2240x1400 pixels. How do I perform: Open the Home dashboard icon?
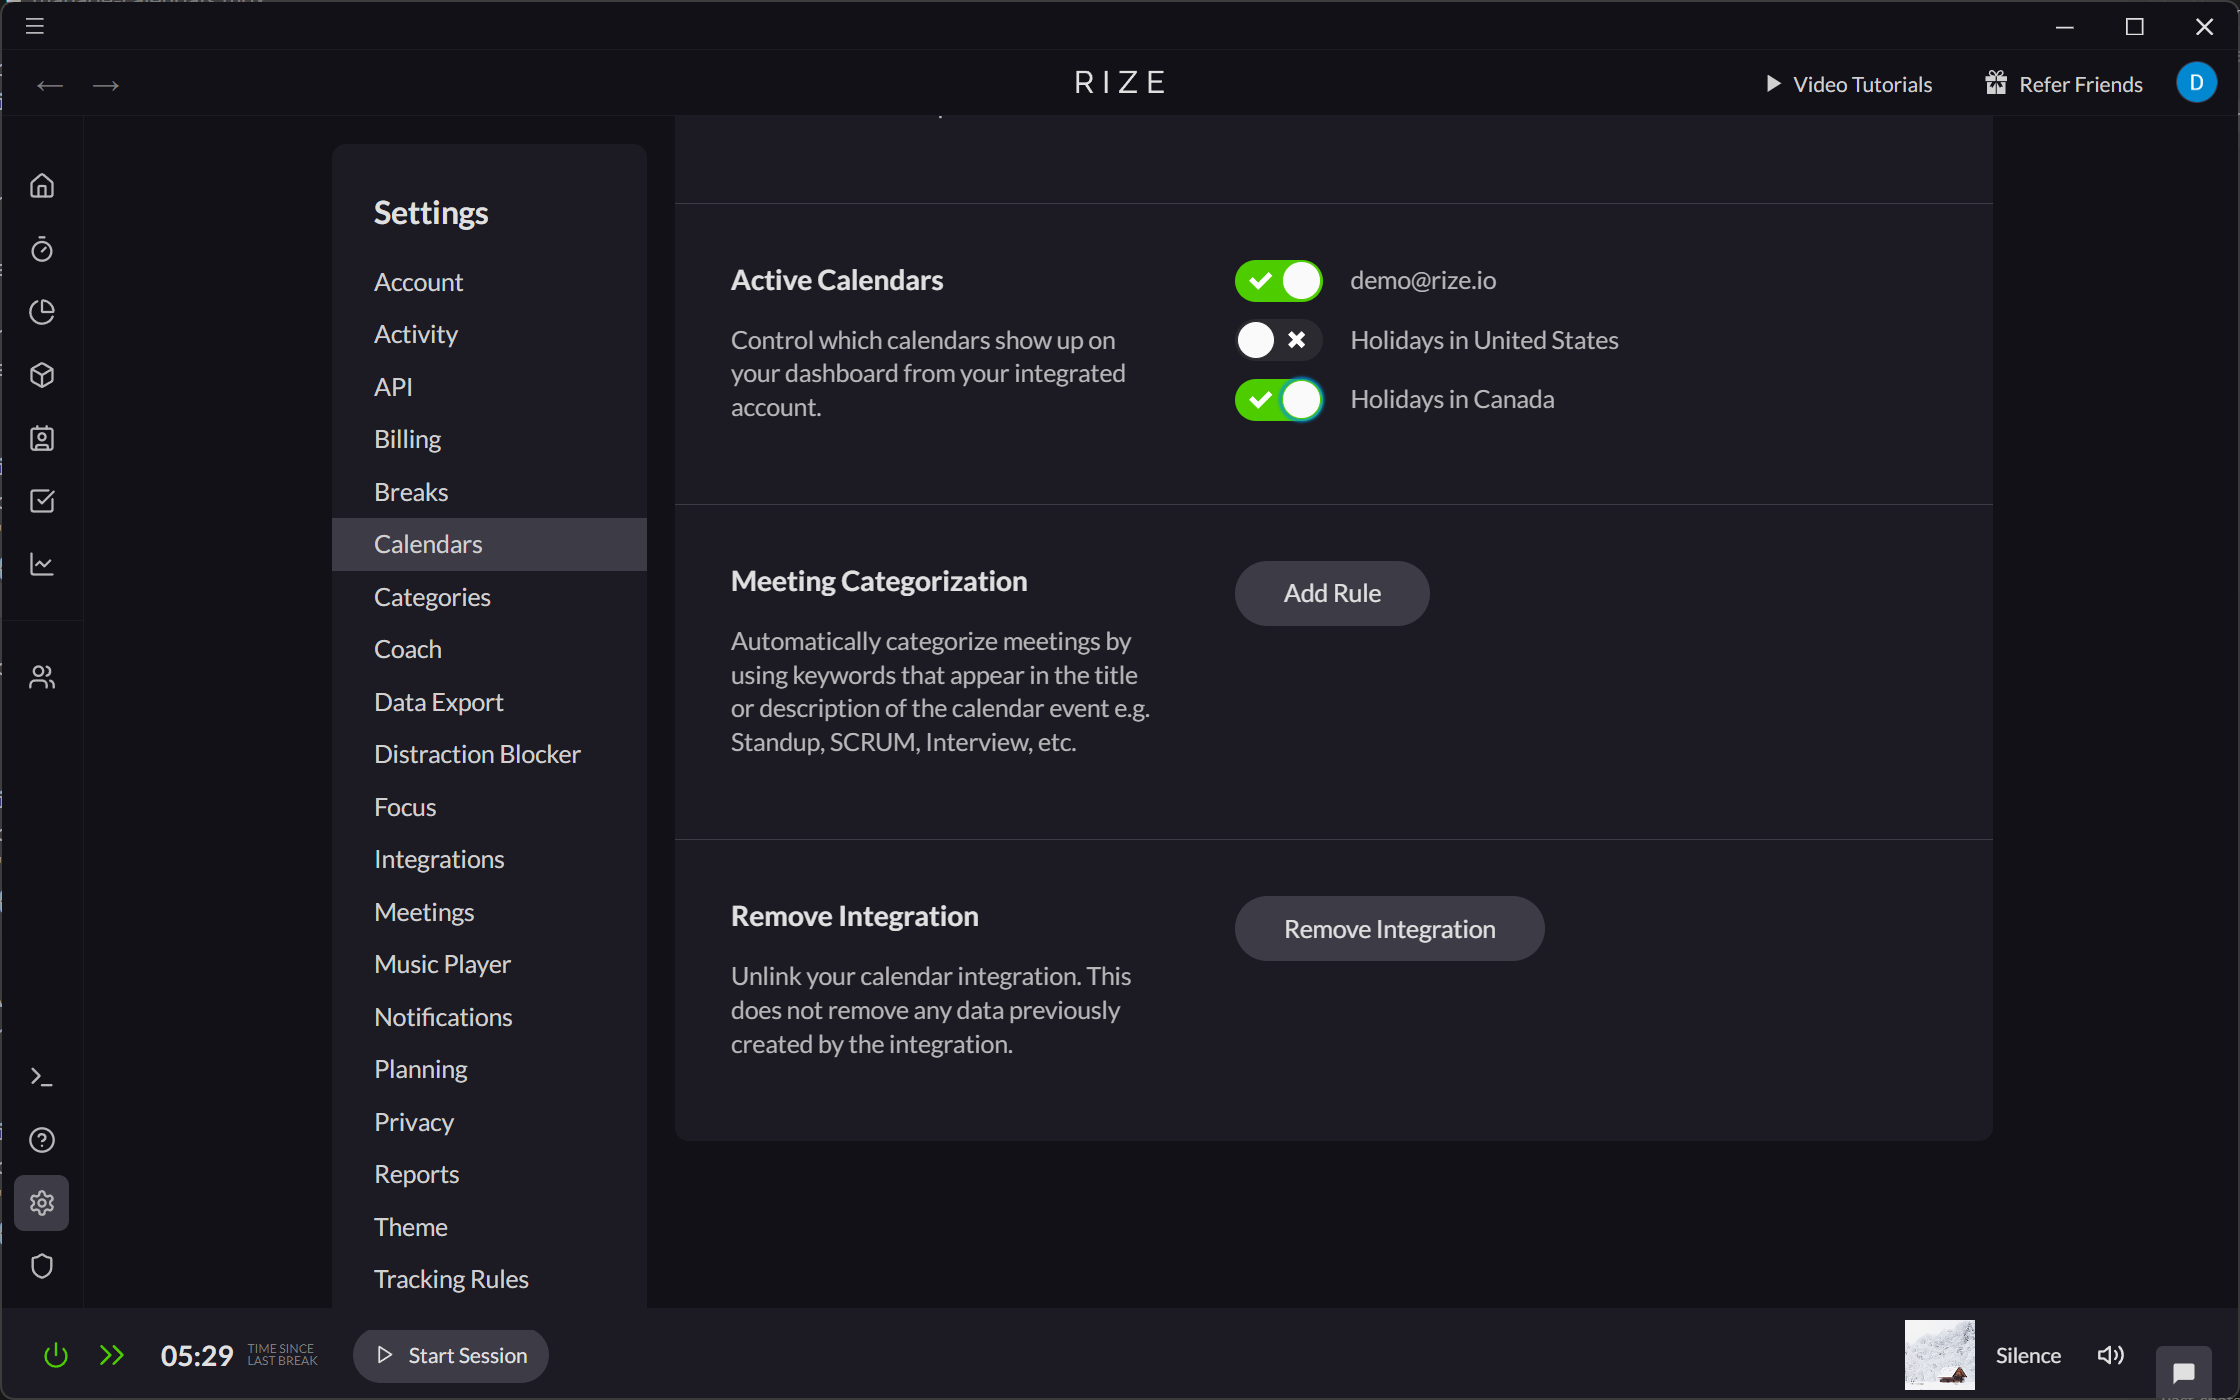pyautogui.click(x=42, y=186)
